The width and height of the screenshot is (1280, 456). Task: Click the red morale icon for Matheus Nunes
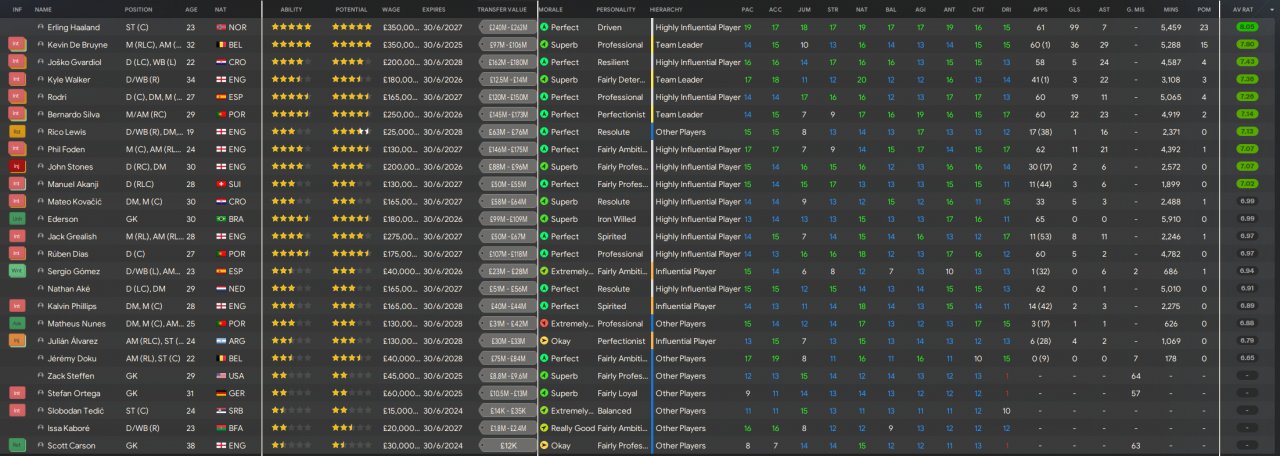pyautogui.click(x=544, y=324)
